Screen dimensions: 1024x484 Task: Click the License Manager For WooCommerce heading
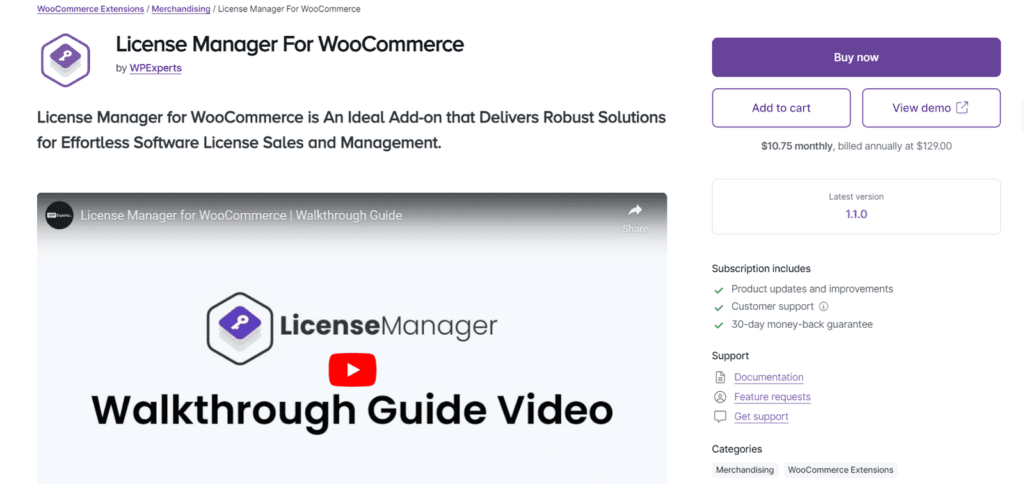(x=290, y=44)
